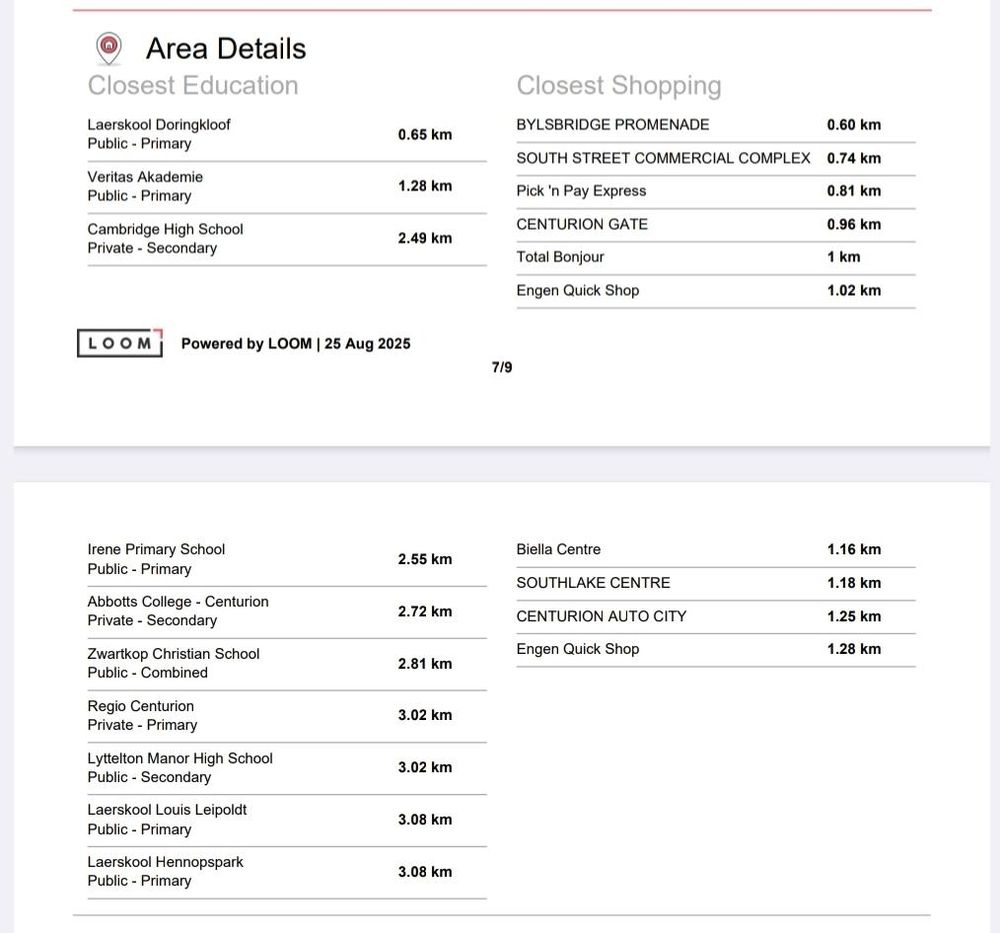Select Laerskool Doringkloof school entry
This screenshot has width=1000, height=933.
159,134
